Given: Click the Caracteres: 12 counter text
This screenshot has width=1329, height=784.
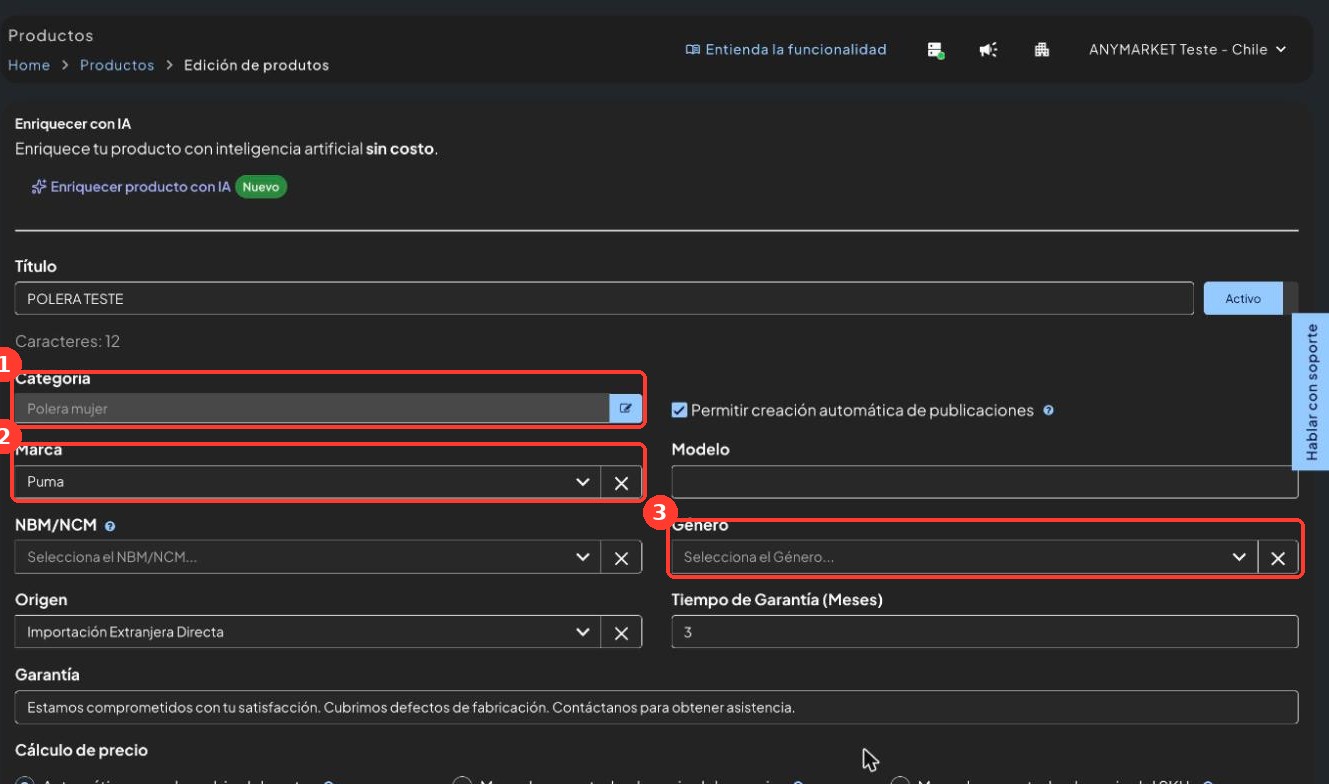Looking at the screenshot, I should (67, 341).
